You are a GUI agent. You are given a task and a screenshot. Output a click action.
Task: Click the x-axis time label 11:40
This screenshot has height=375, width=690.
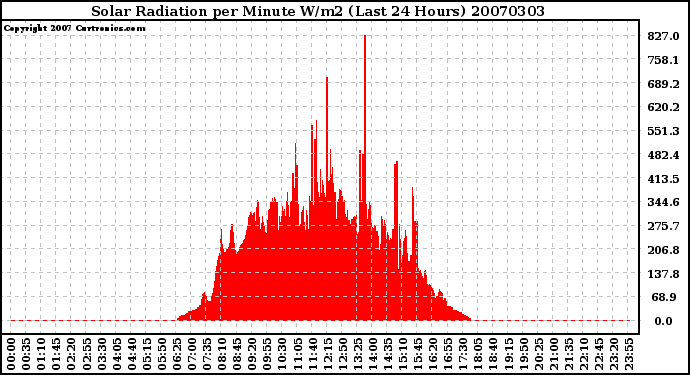click(312, 354)
